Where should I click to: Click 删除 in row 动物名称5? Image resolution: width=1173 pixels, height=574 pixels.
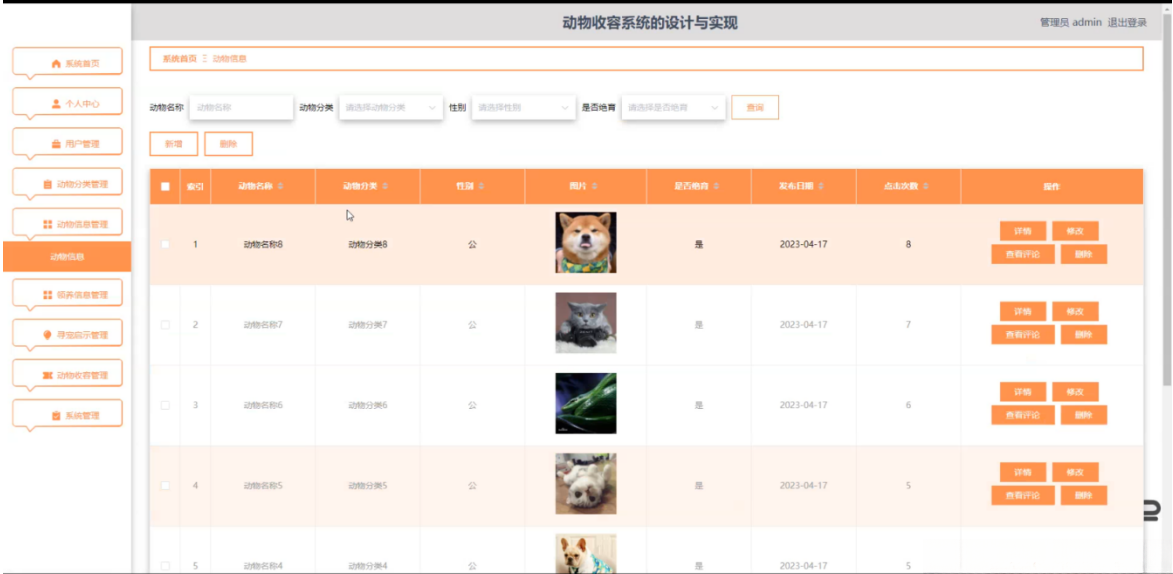pos(1083,495)
